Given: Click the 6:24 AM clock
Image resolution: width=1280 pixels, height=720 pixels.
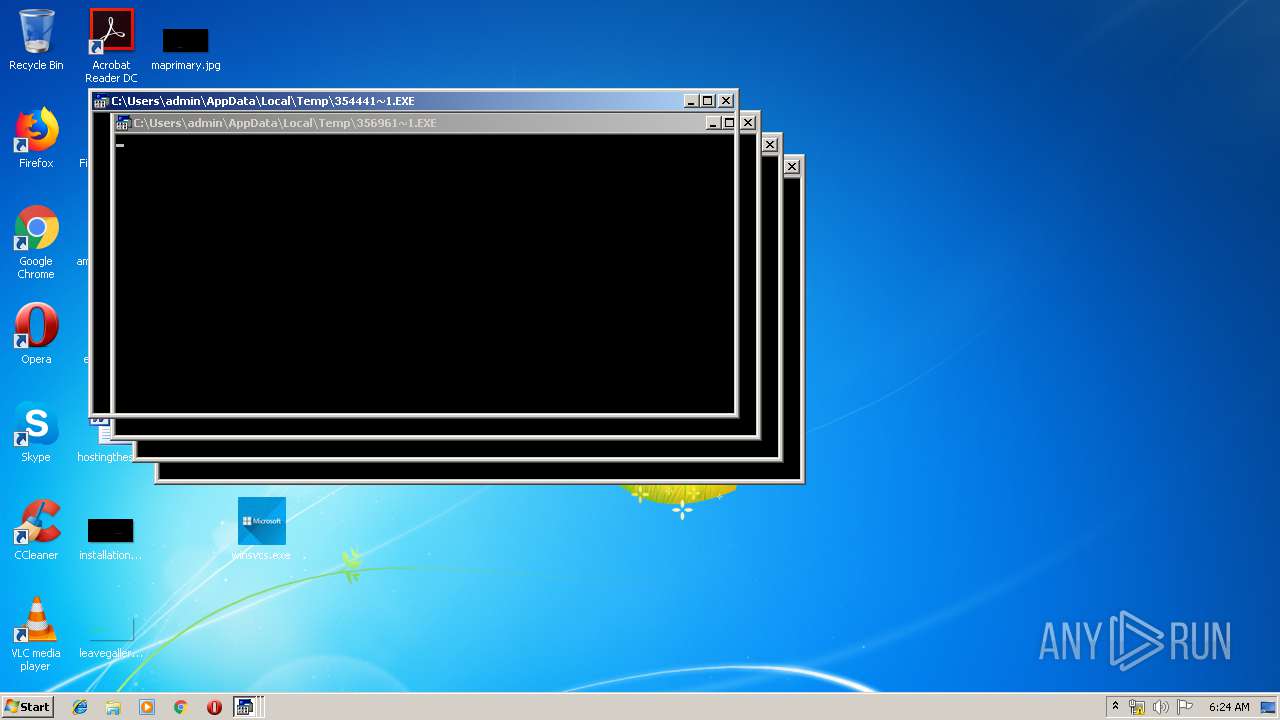Looking at the screenshot, I should (1229, 707).
